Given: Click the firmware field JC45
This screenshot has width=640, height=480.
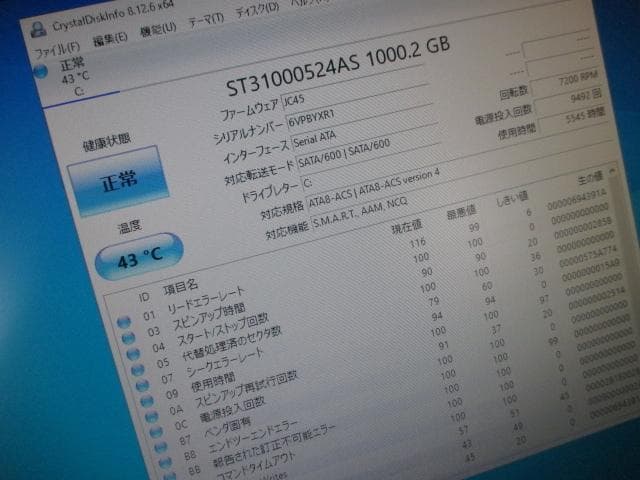Looking at the screenshot, I should tap(352, 87).
